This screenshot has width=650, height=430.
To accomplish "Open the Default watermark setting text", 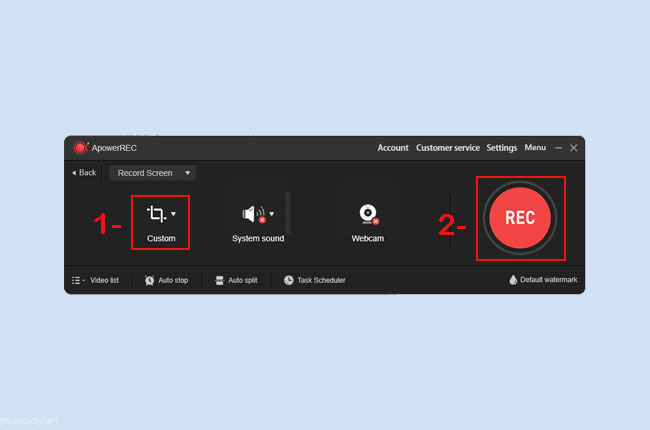I will pos(548,280).
